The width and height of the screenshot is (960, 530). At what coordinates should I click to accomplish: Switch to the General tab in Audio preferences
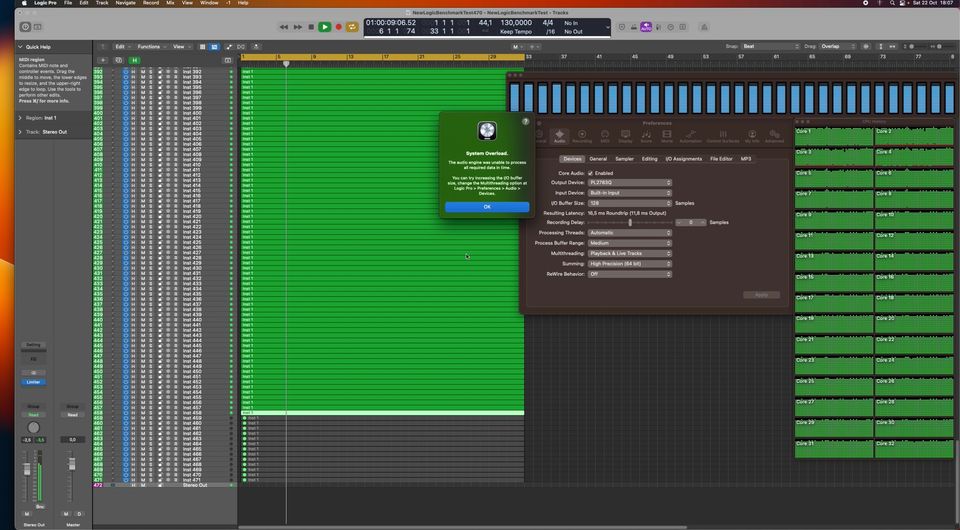tap(598, 159)
